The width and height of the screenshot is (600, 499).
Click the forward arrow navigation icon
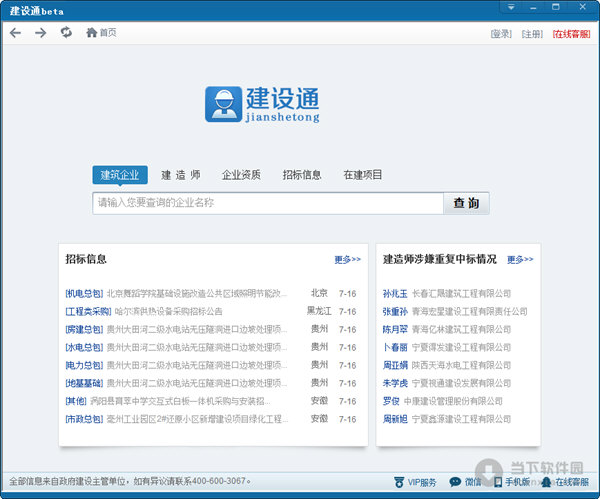coord(40,33)
